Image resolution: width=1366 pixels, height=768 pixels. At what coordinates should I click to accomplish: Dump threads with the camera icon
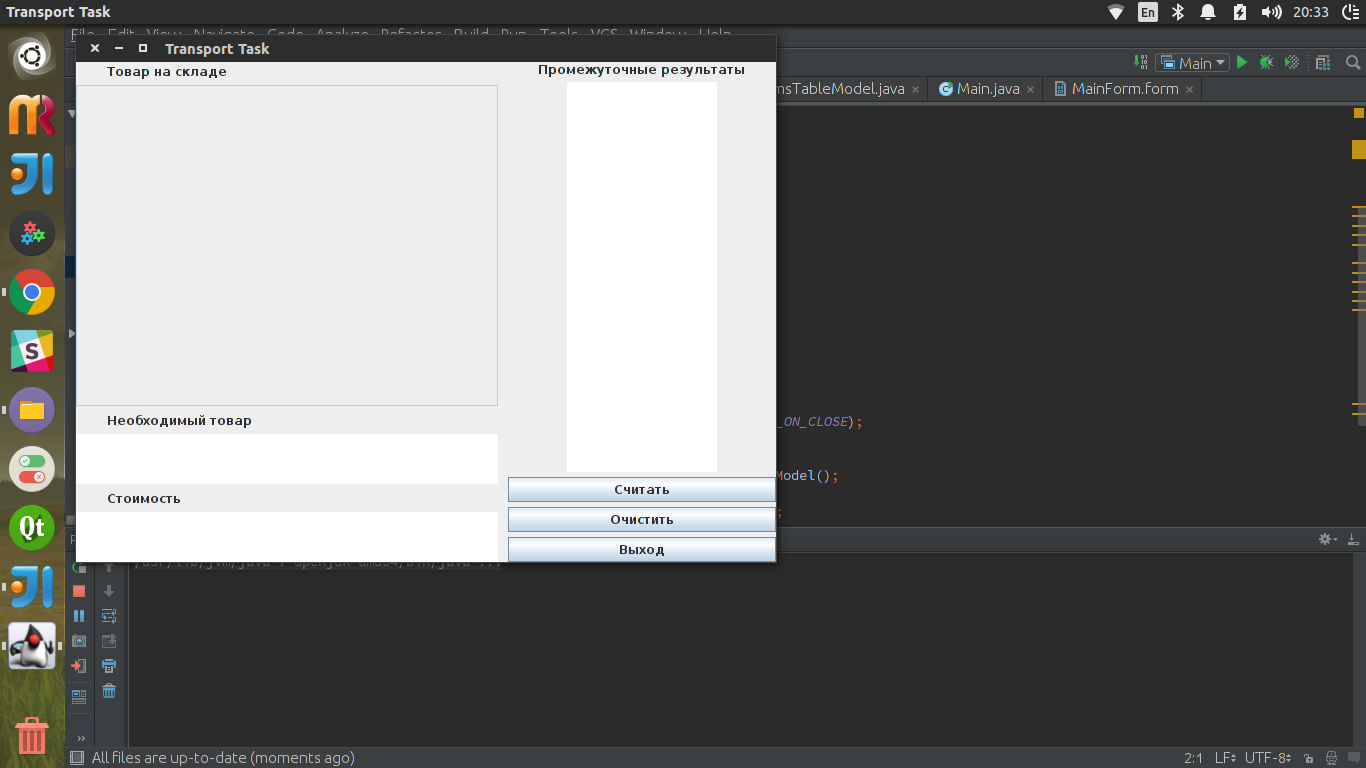click(79, 641)
